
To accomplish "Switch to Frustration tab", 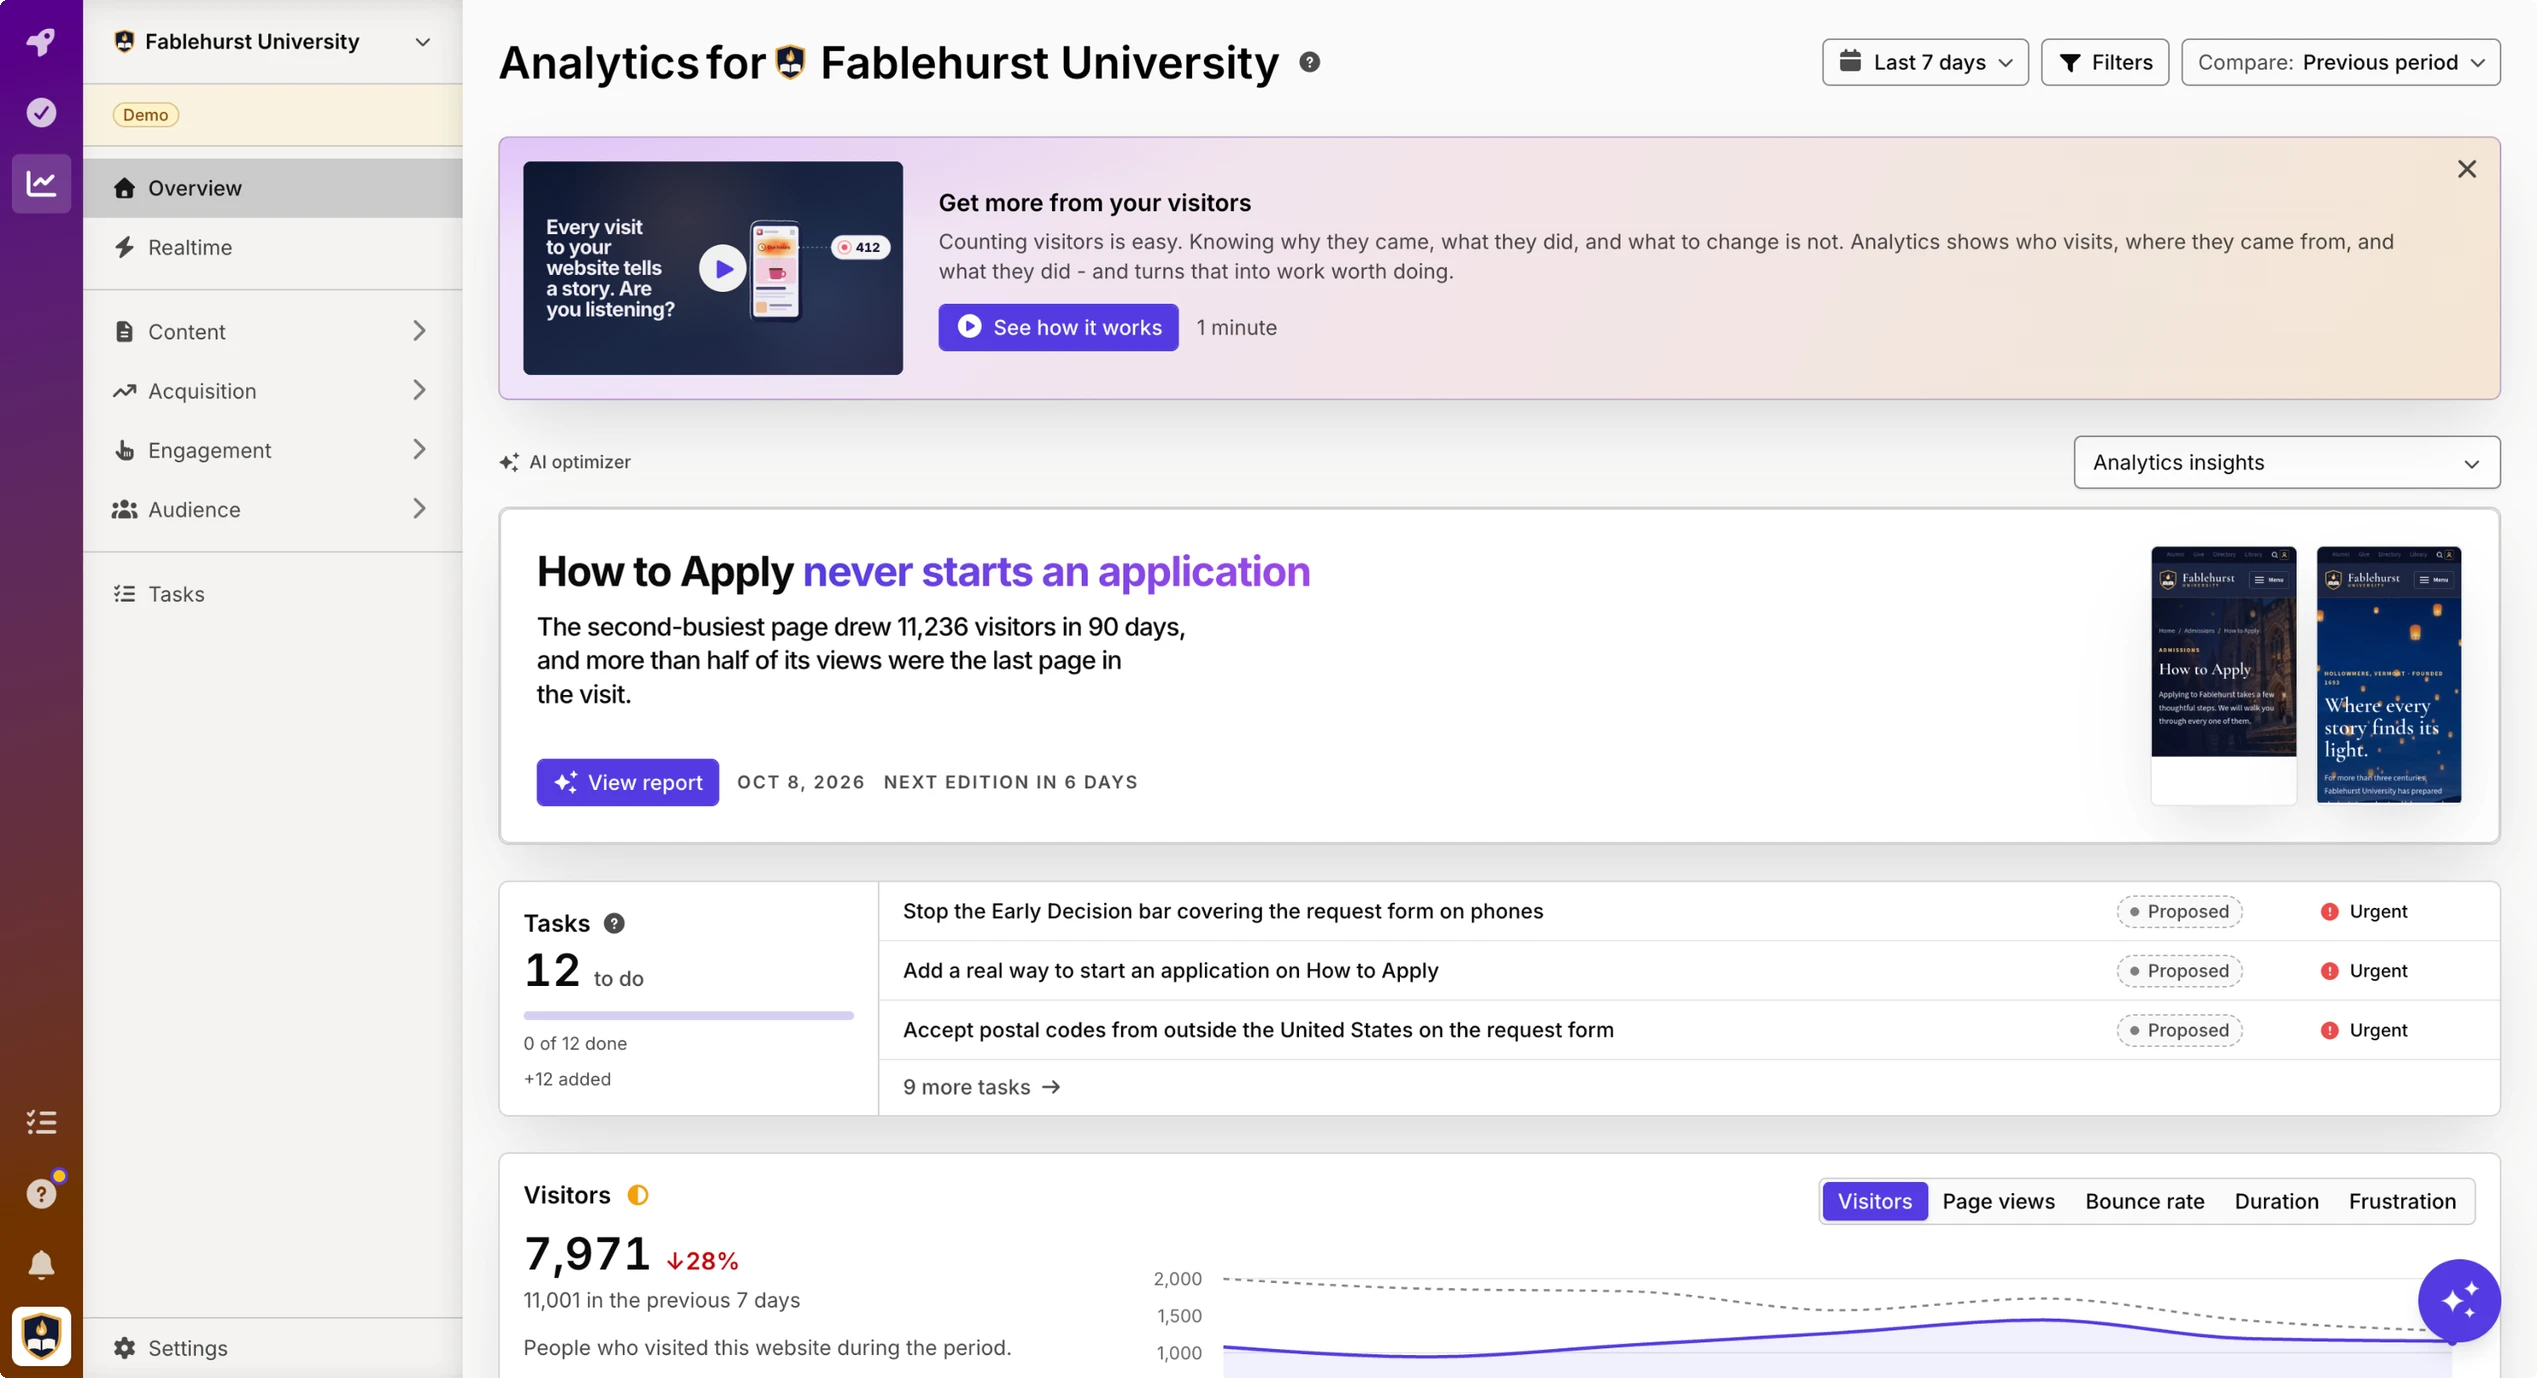I will coord(2402,1201).
